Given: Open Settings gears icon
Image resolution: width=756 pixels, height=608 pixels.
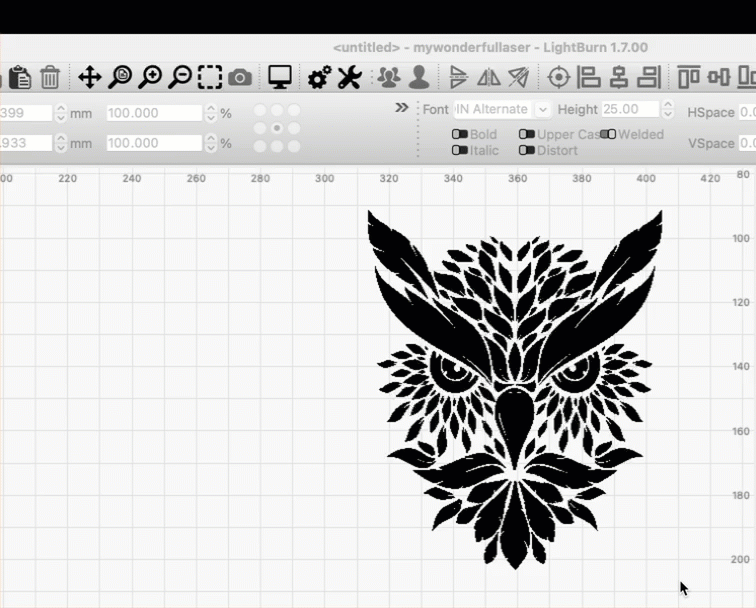Looking at the screenshot, I should (319, 77).
